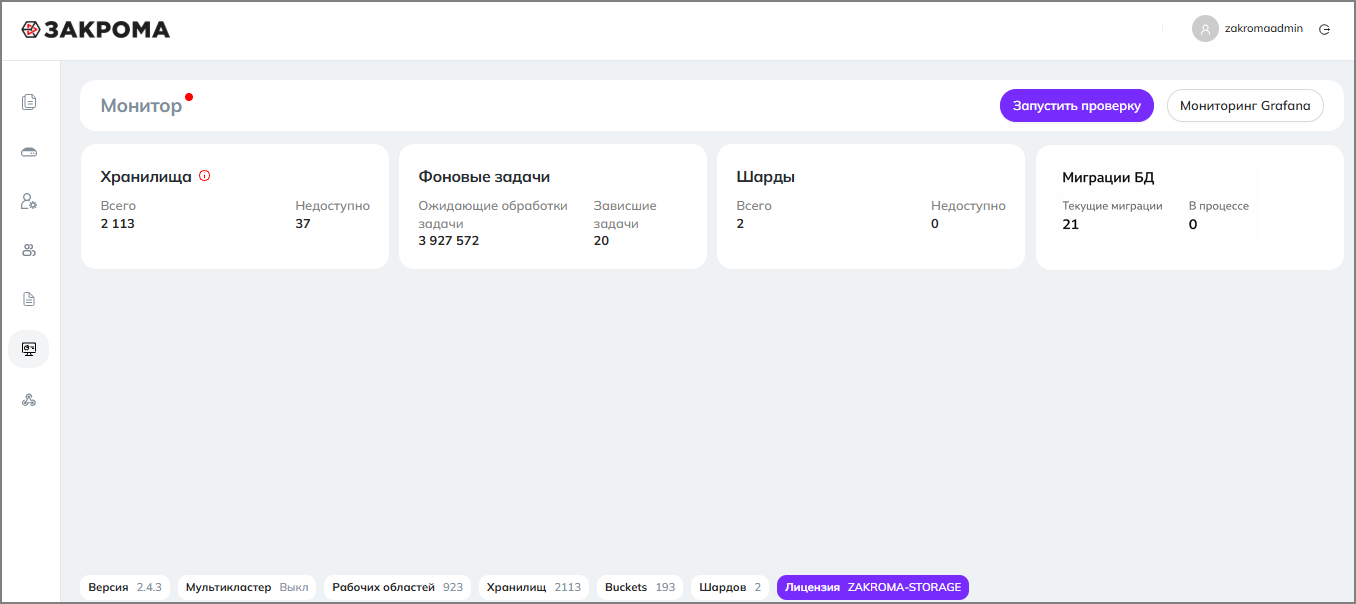Image resolution: width=1356 pixels, height=604 pixels.
Task: Open the documents icon in sidebar
Action: (x=29, y=102)
